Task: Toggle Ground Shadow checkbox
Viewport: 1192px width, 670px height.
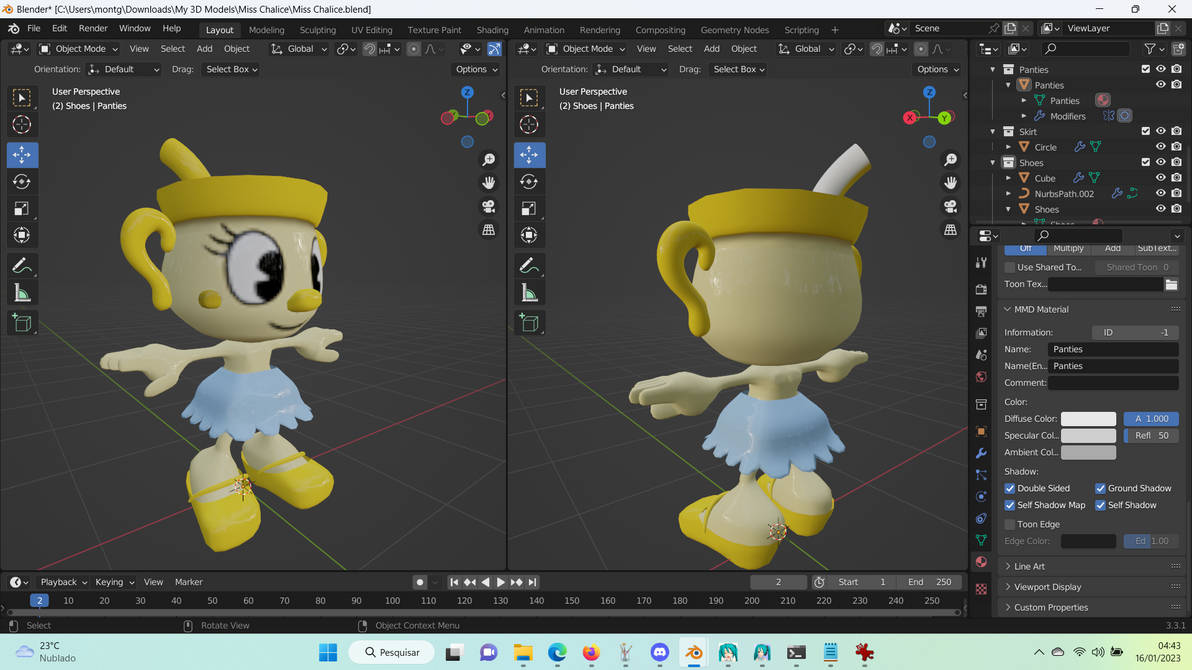Action: pyautogui.click(x=1100, y=488)
